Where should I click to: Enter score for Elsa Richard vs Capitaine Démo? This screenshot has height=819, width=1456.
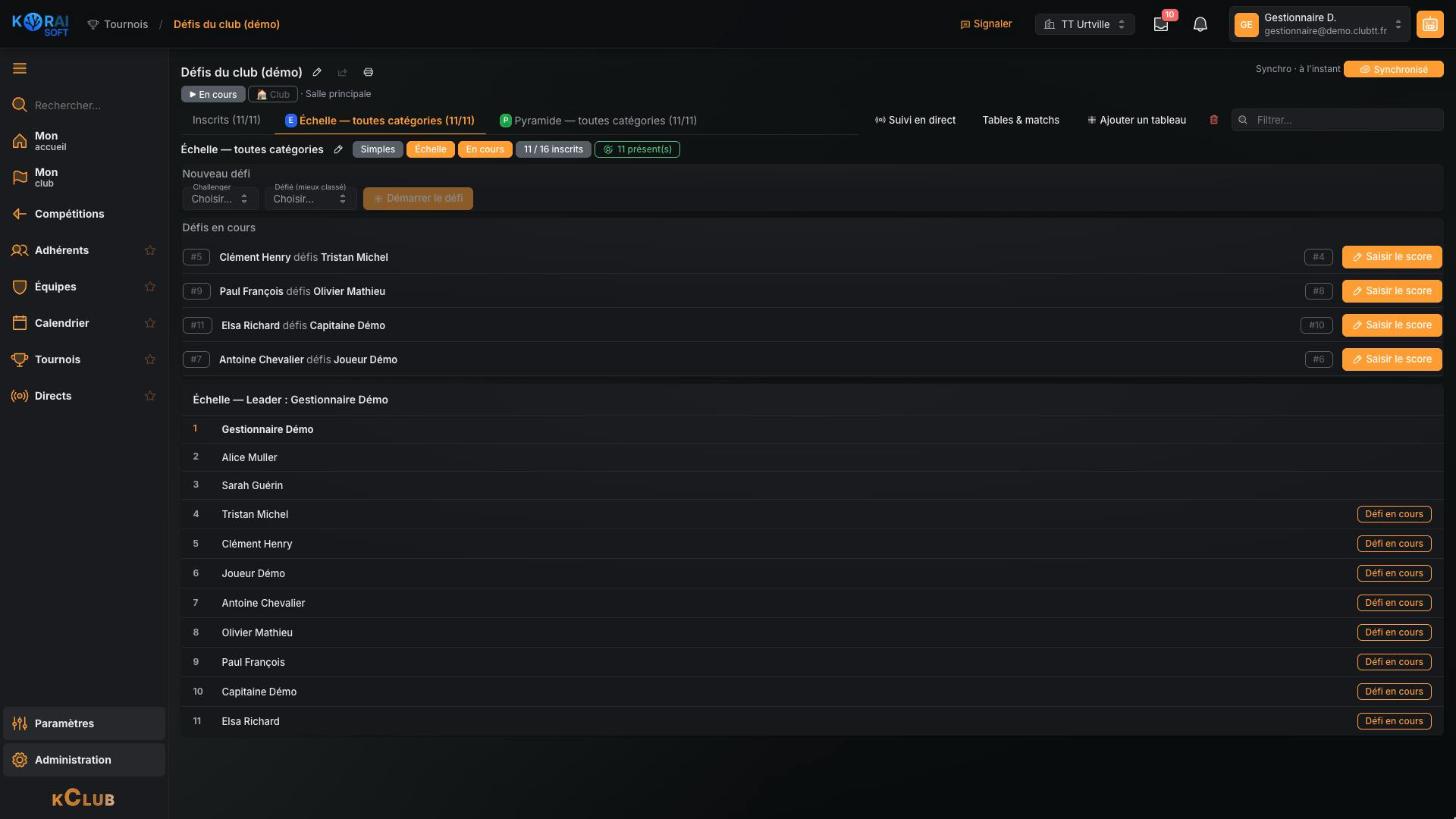(1391, 325)
